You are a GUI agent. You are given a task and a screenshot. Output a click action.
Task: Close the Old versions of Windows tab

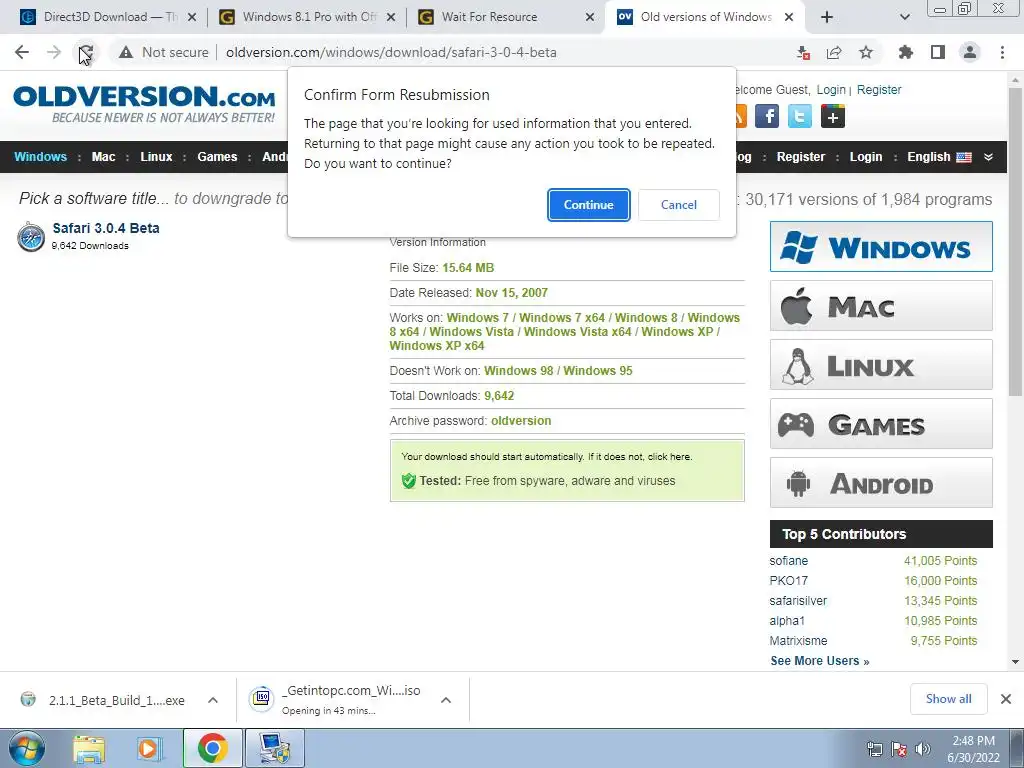pyautogui.click(x=789, y=17)
